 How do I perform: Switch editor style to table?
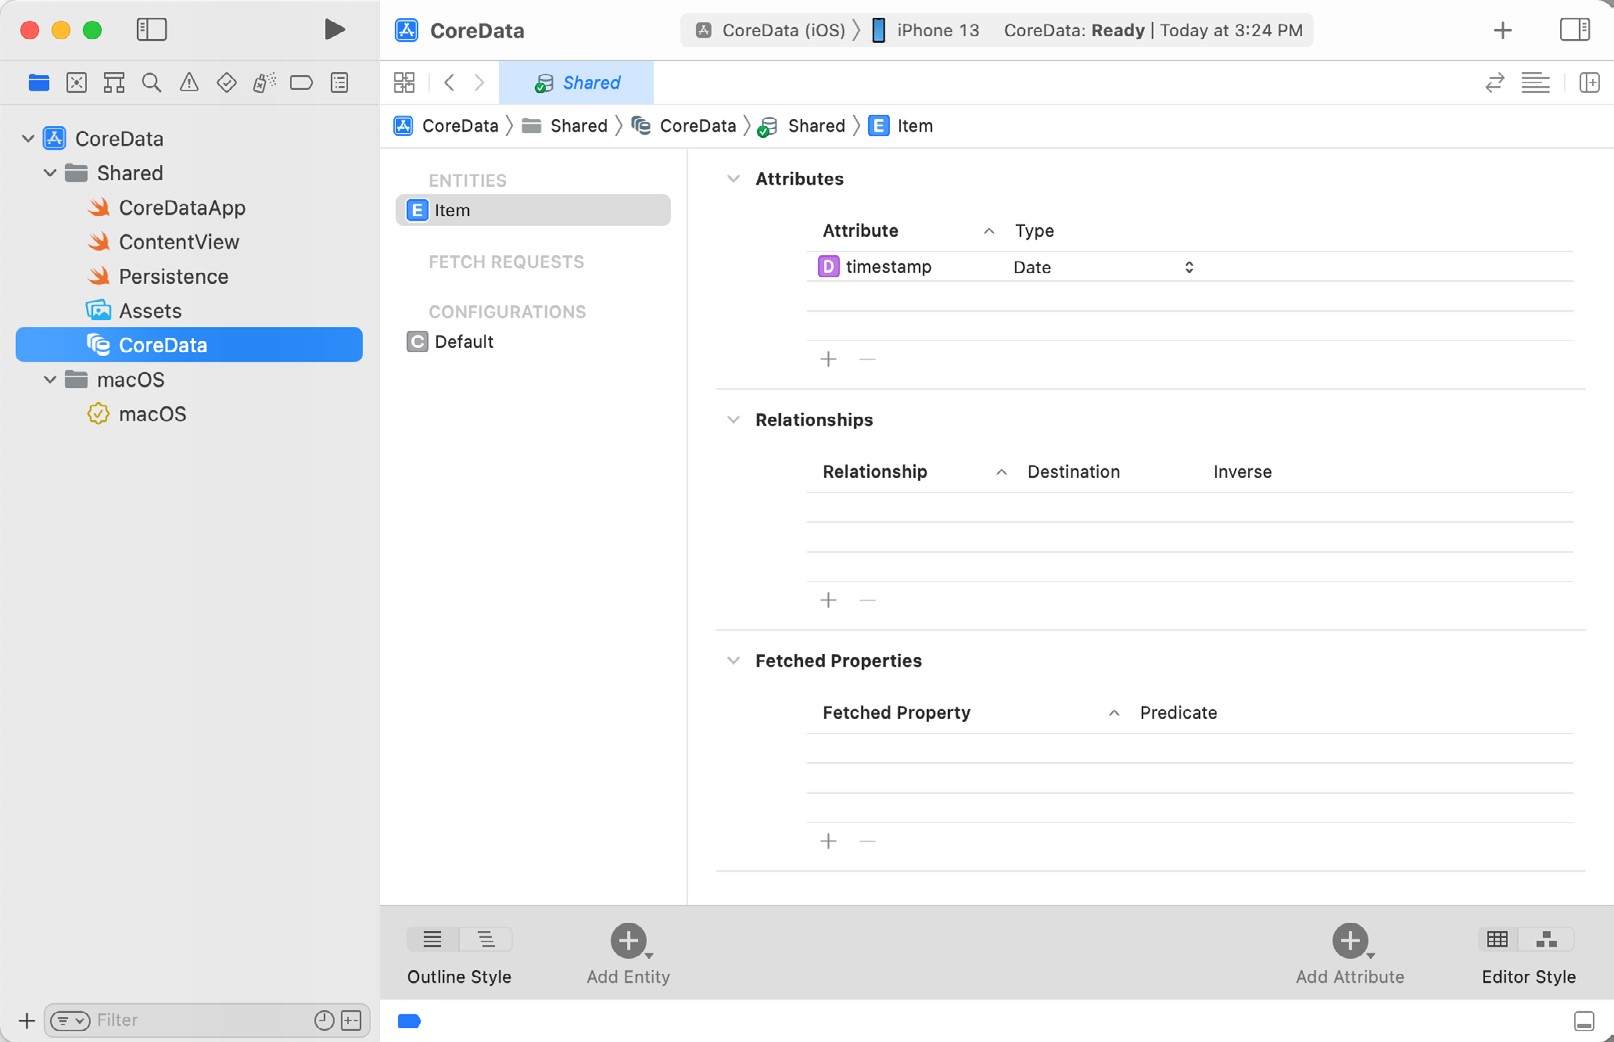pos(1497,939)
